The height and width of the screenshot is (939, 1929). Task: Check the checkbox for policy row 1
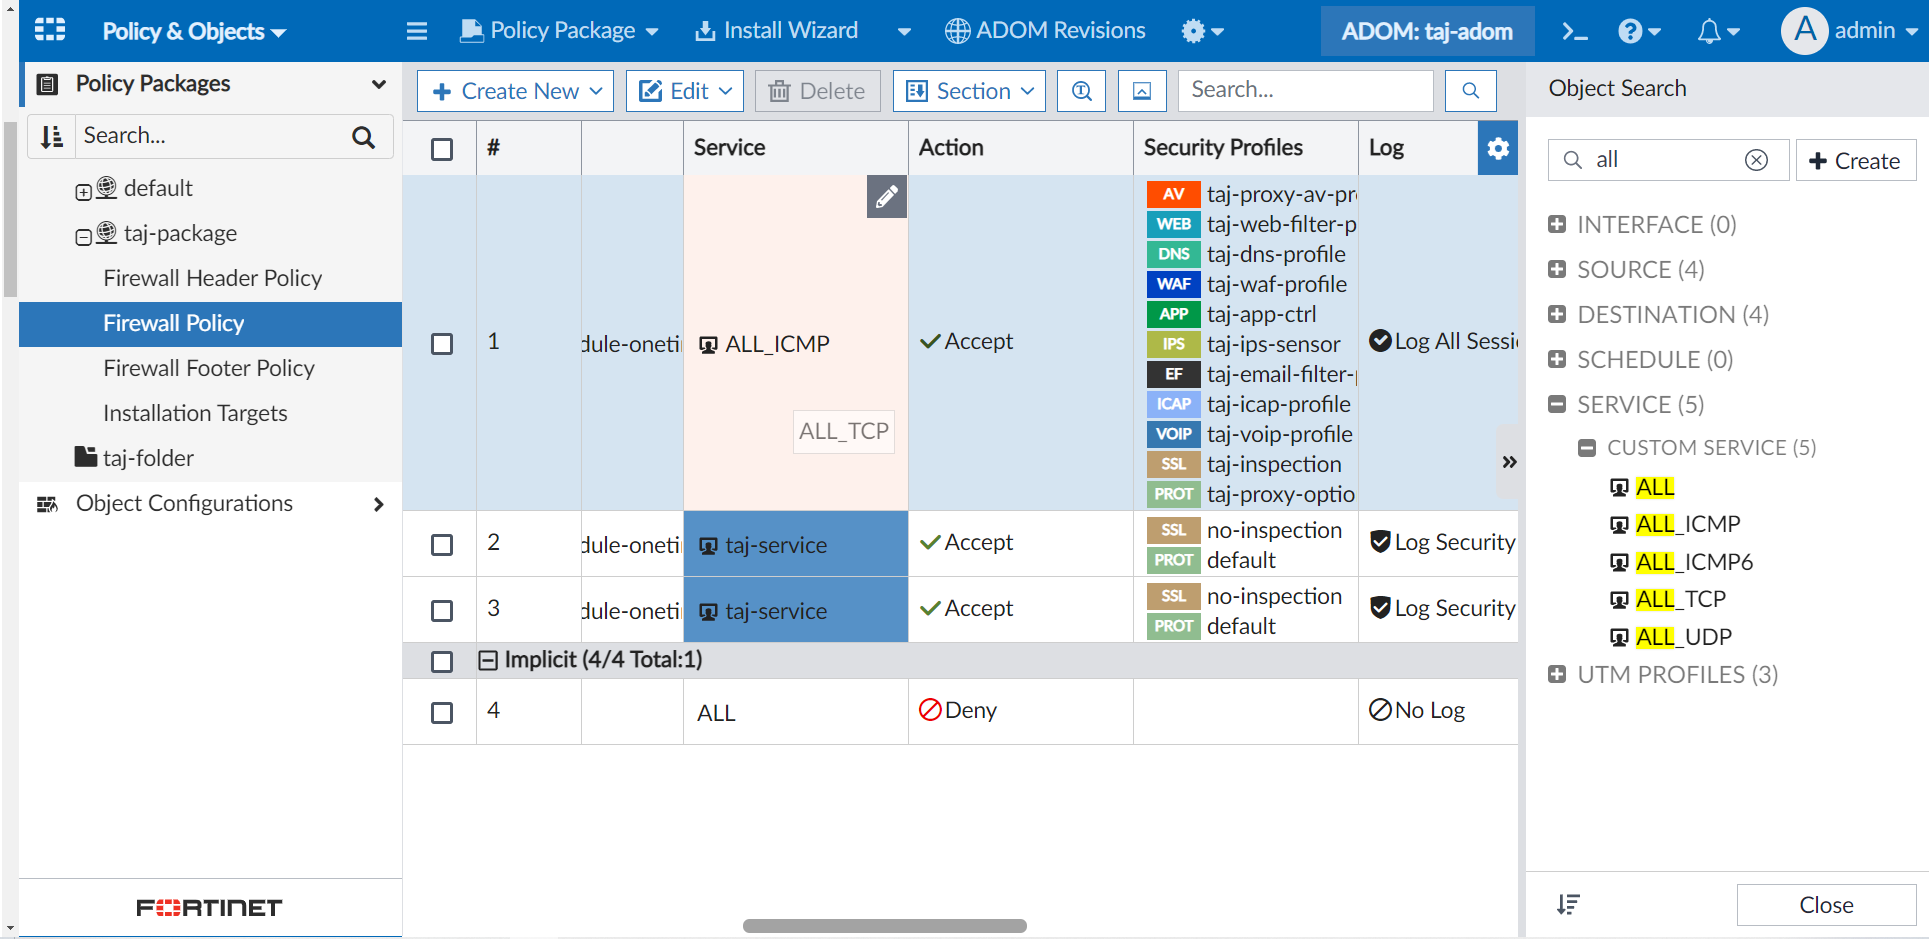point(442,344)
